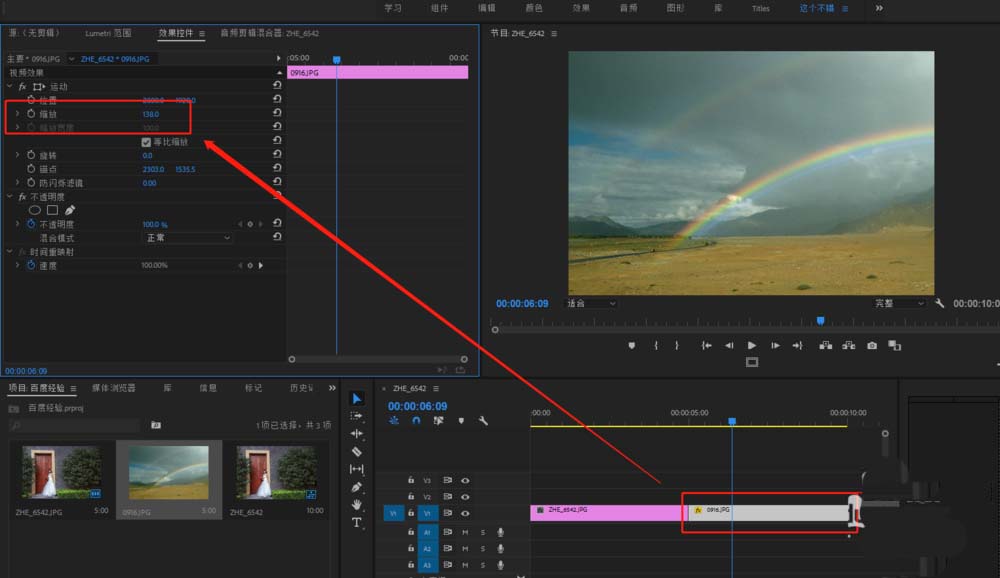This screenshot has width=1000, height=578.
Task: Hide track V1 using its eye icon
Action: [x=465, y=513]
